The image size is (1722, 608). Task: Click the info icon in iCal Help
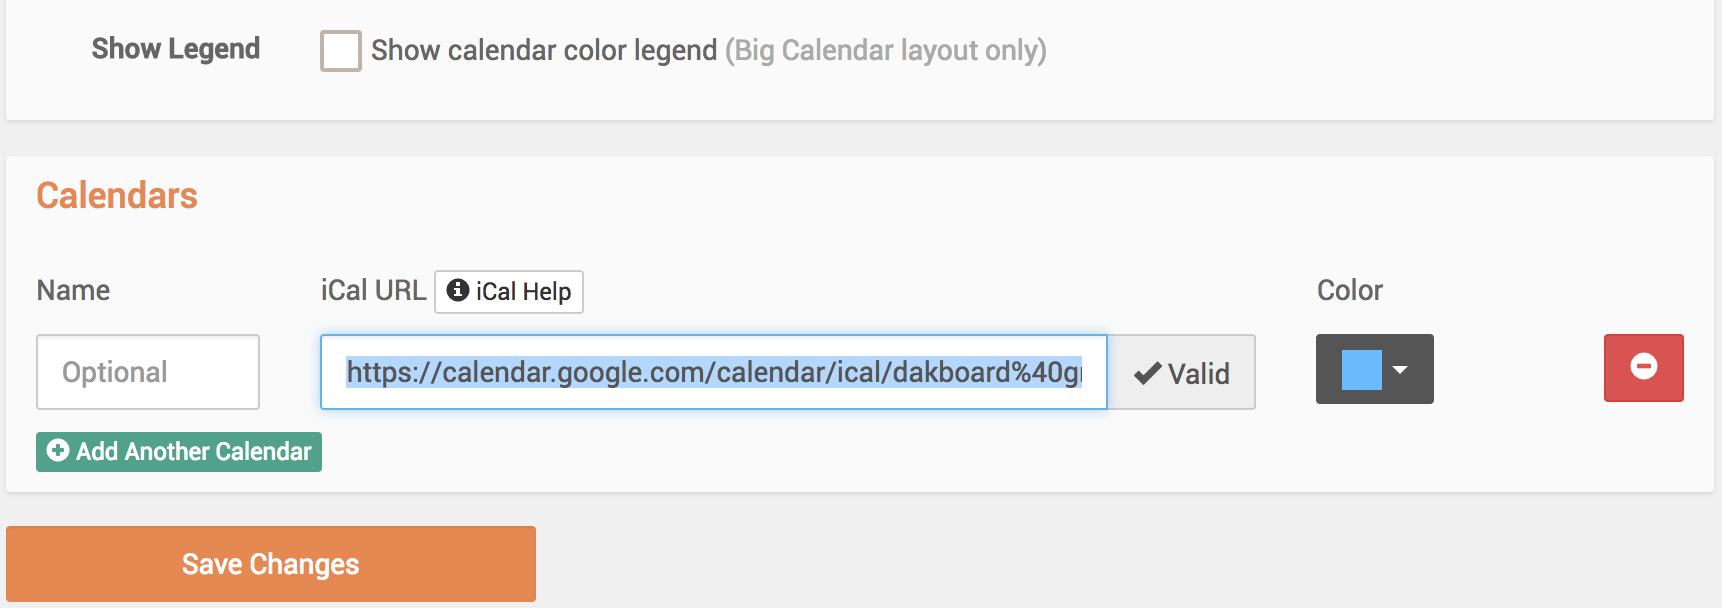[458, 290]
